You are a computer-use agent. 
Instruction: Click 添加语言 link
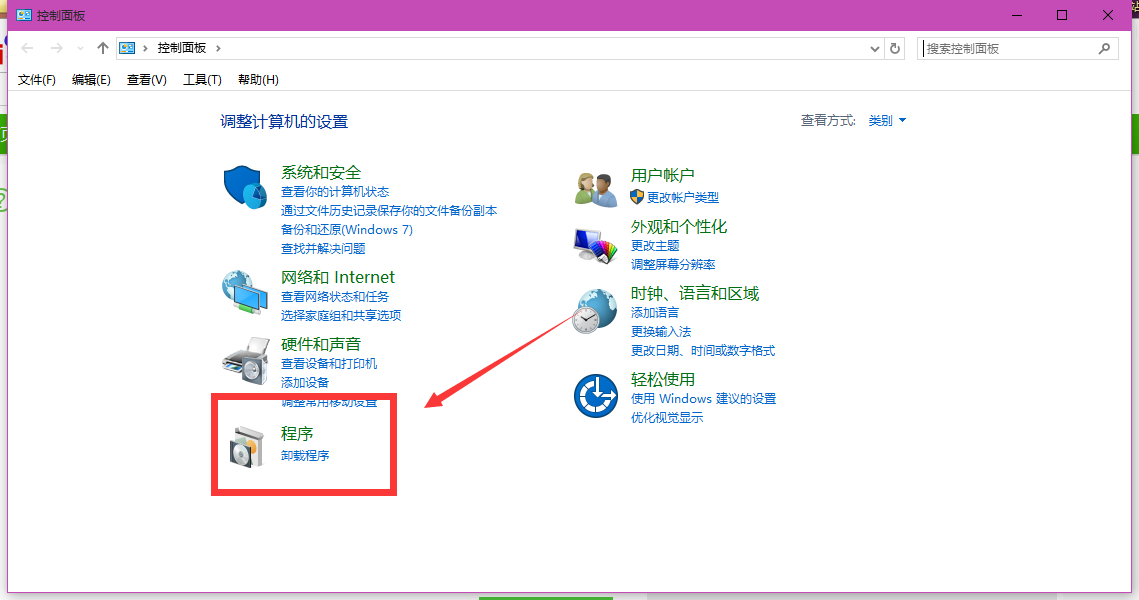tap(655, 312)
